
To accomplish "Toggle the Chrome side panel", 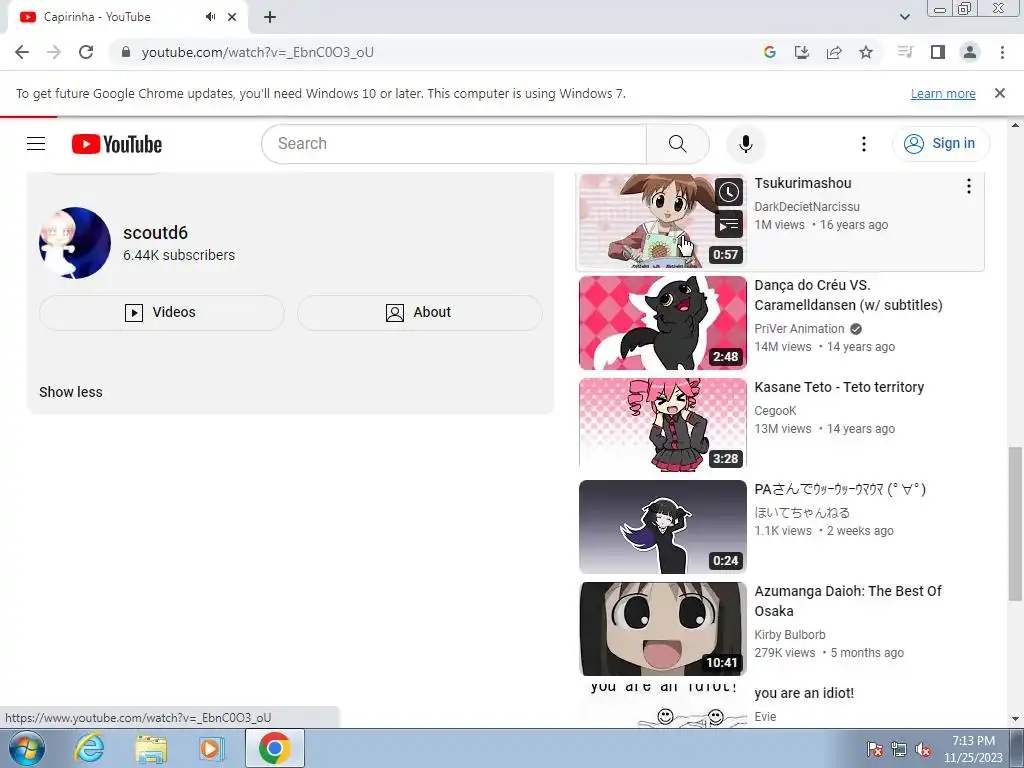I will coord(938,52).
